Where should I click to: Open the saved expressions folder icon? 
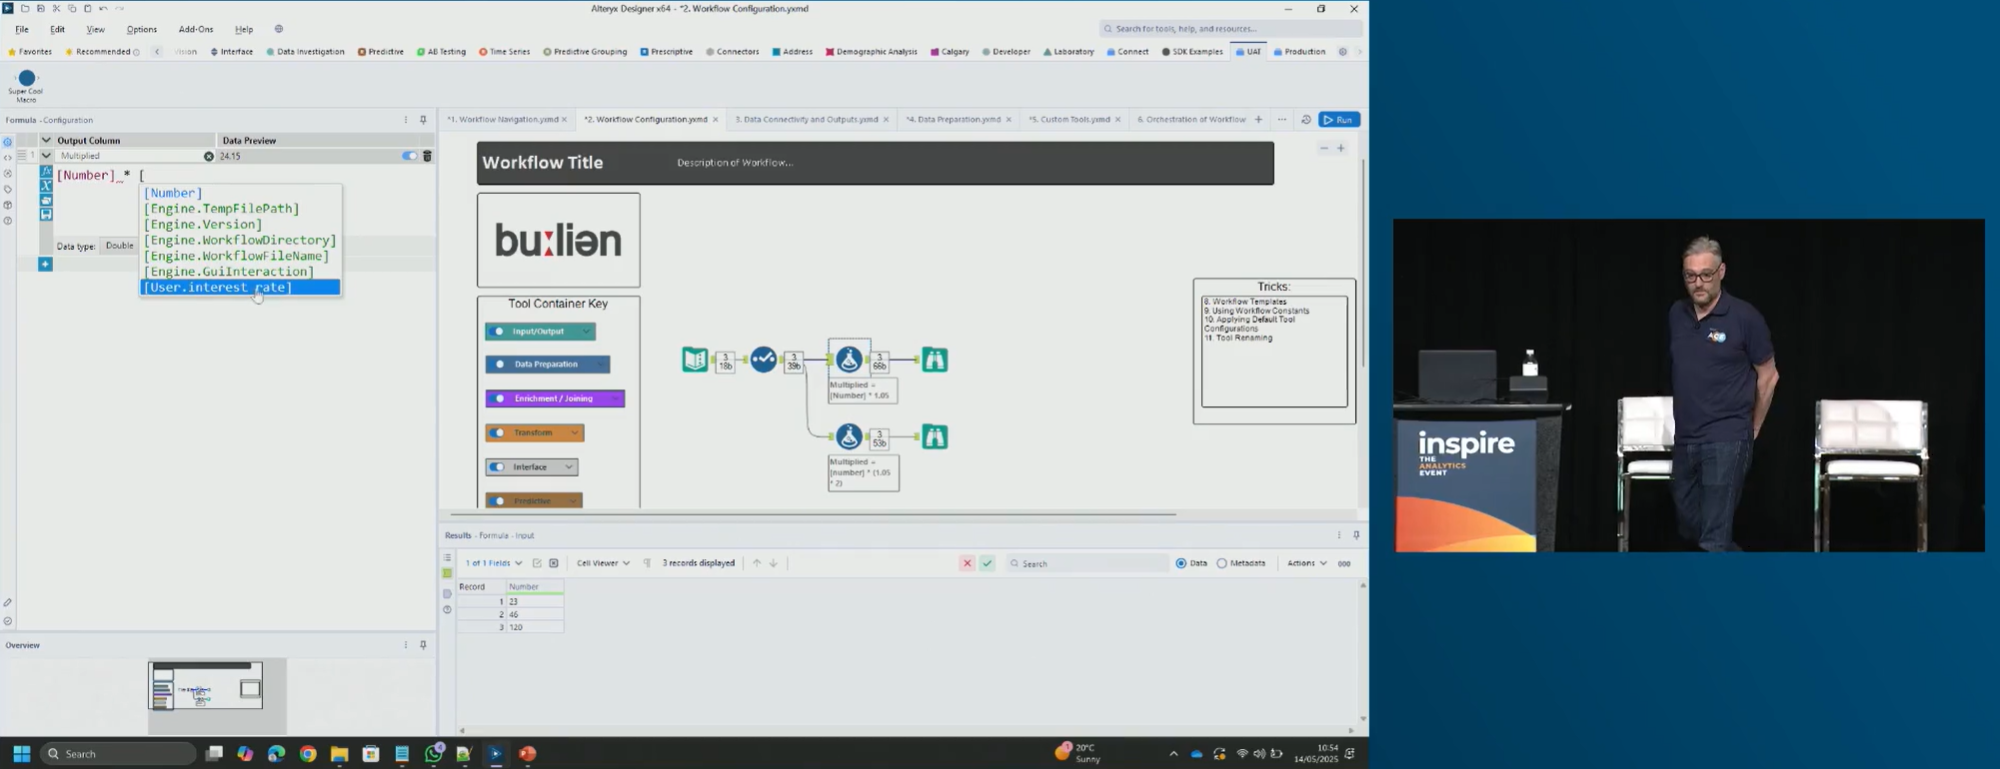click(x=46, y=200)
